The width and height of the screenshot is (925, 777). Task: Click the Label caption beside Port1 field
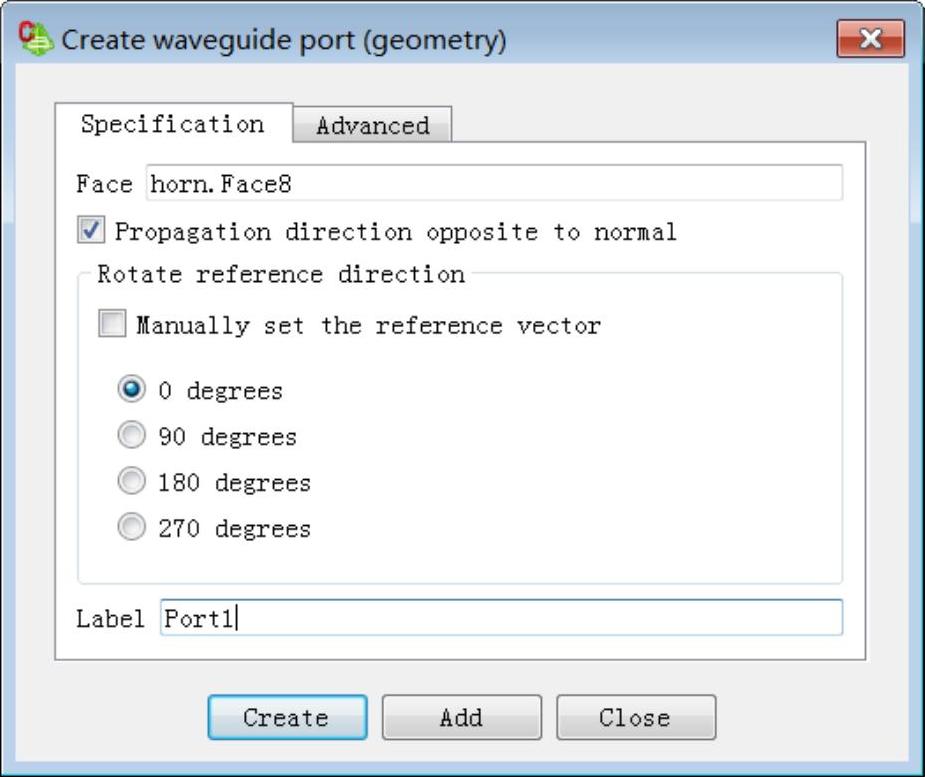[110, 619]
